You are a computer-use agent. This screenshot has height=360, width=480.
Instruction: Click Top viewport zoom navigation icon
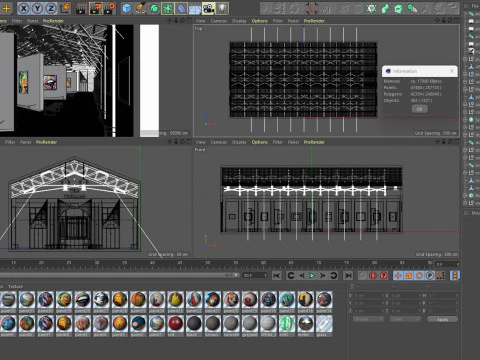coord(444,21)
